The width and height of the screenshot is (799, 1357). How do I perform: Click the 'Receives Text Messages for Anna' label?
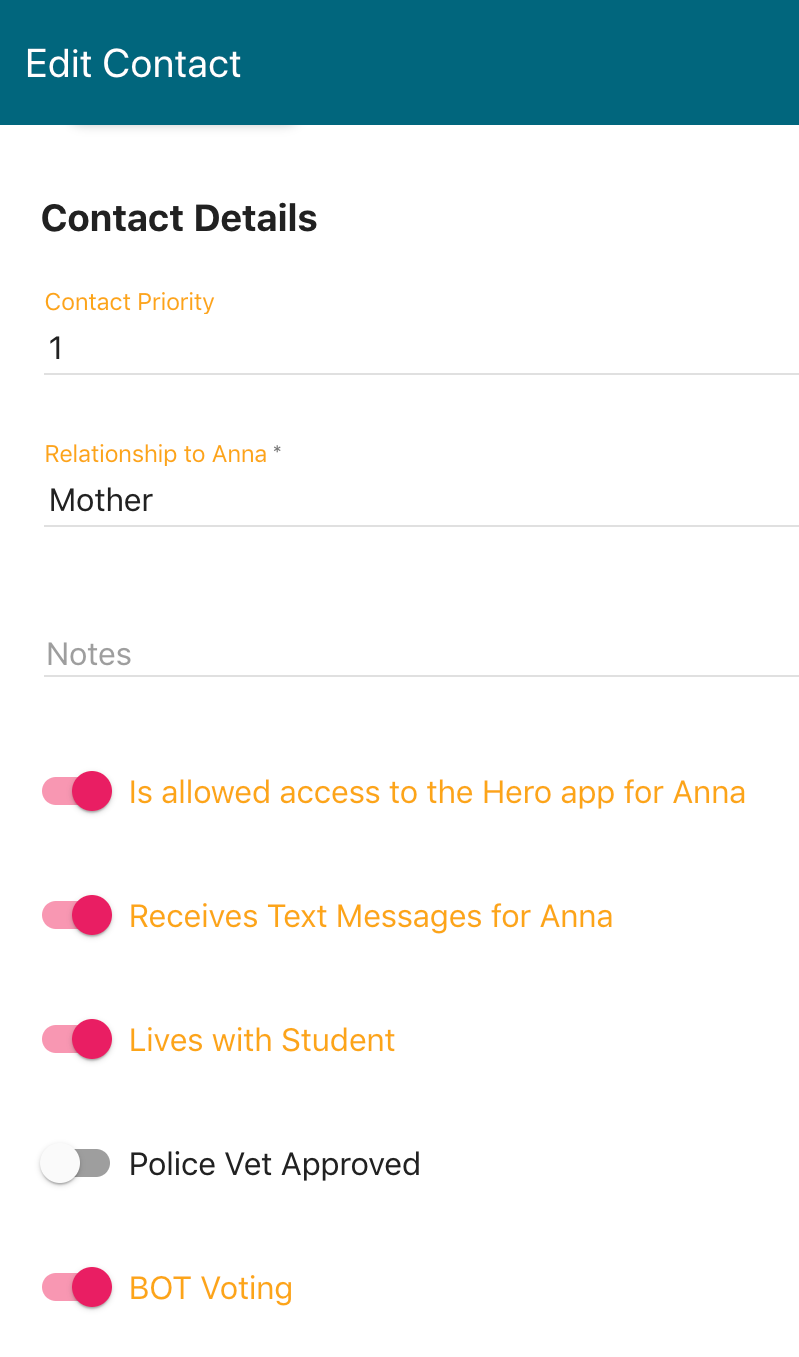pyautogui.click(x=371, y=916)
